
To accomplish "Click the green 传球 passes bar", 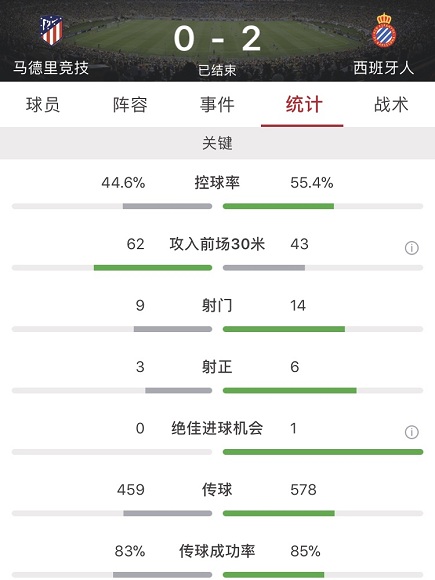I will pyautogui.click(x=279, y=513).
